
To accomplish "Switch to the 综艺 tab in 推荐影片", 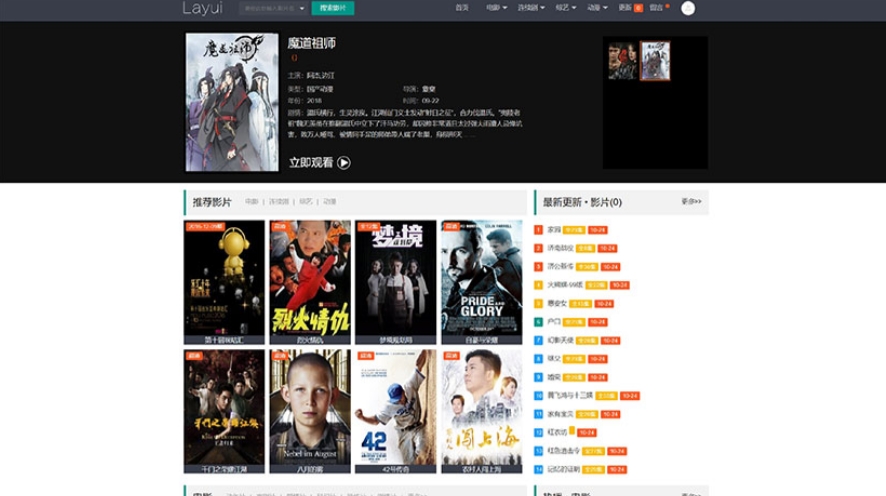I will click(306, 202).
